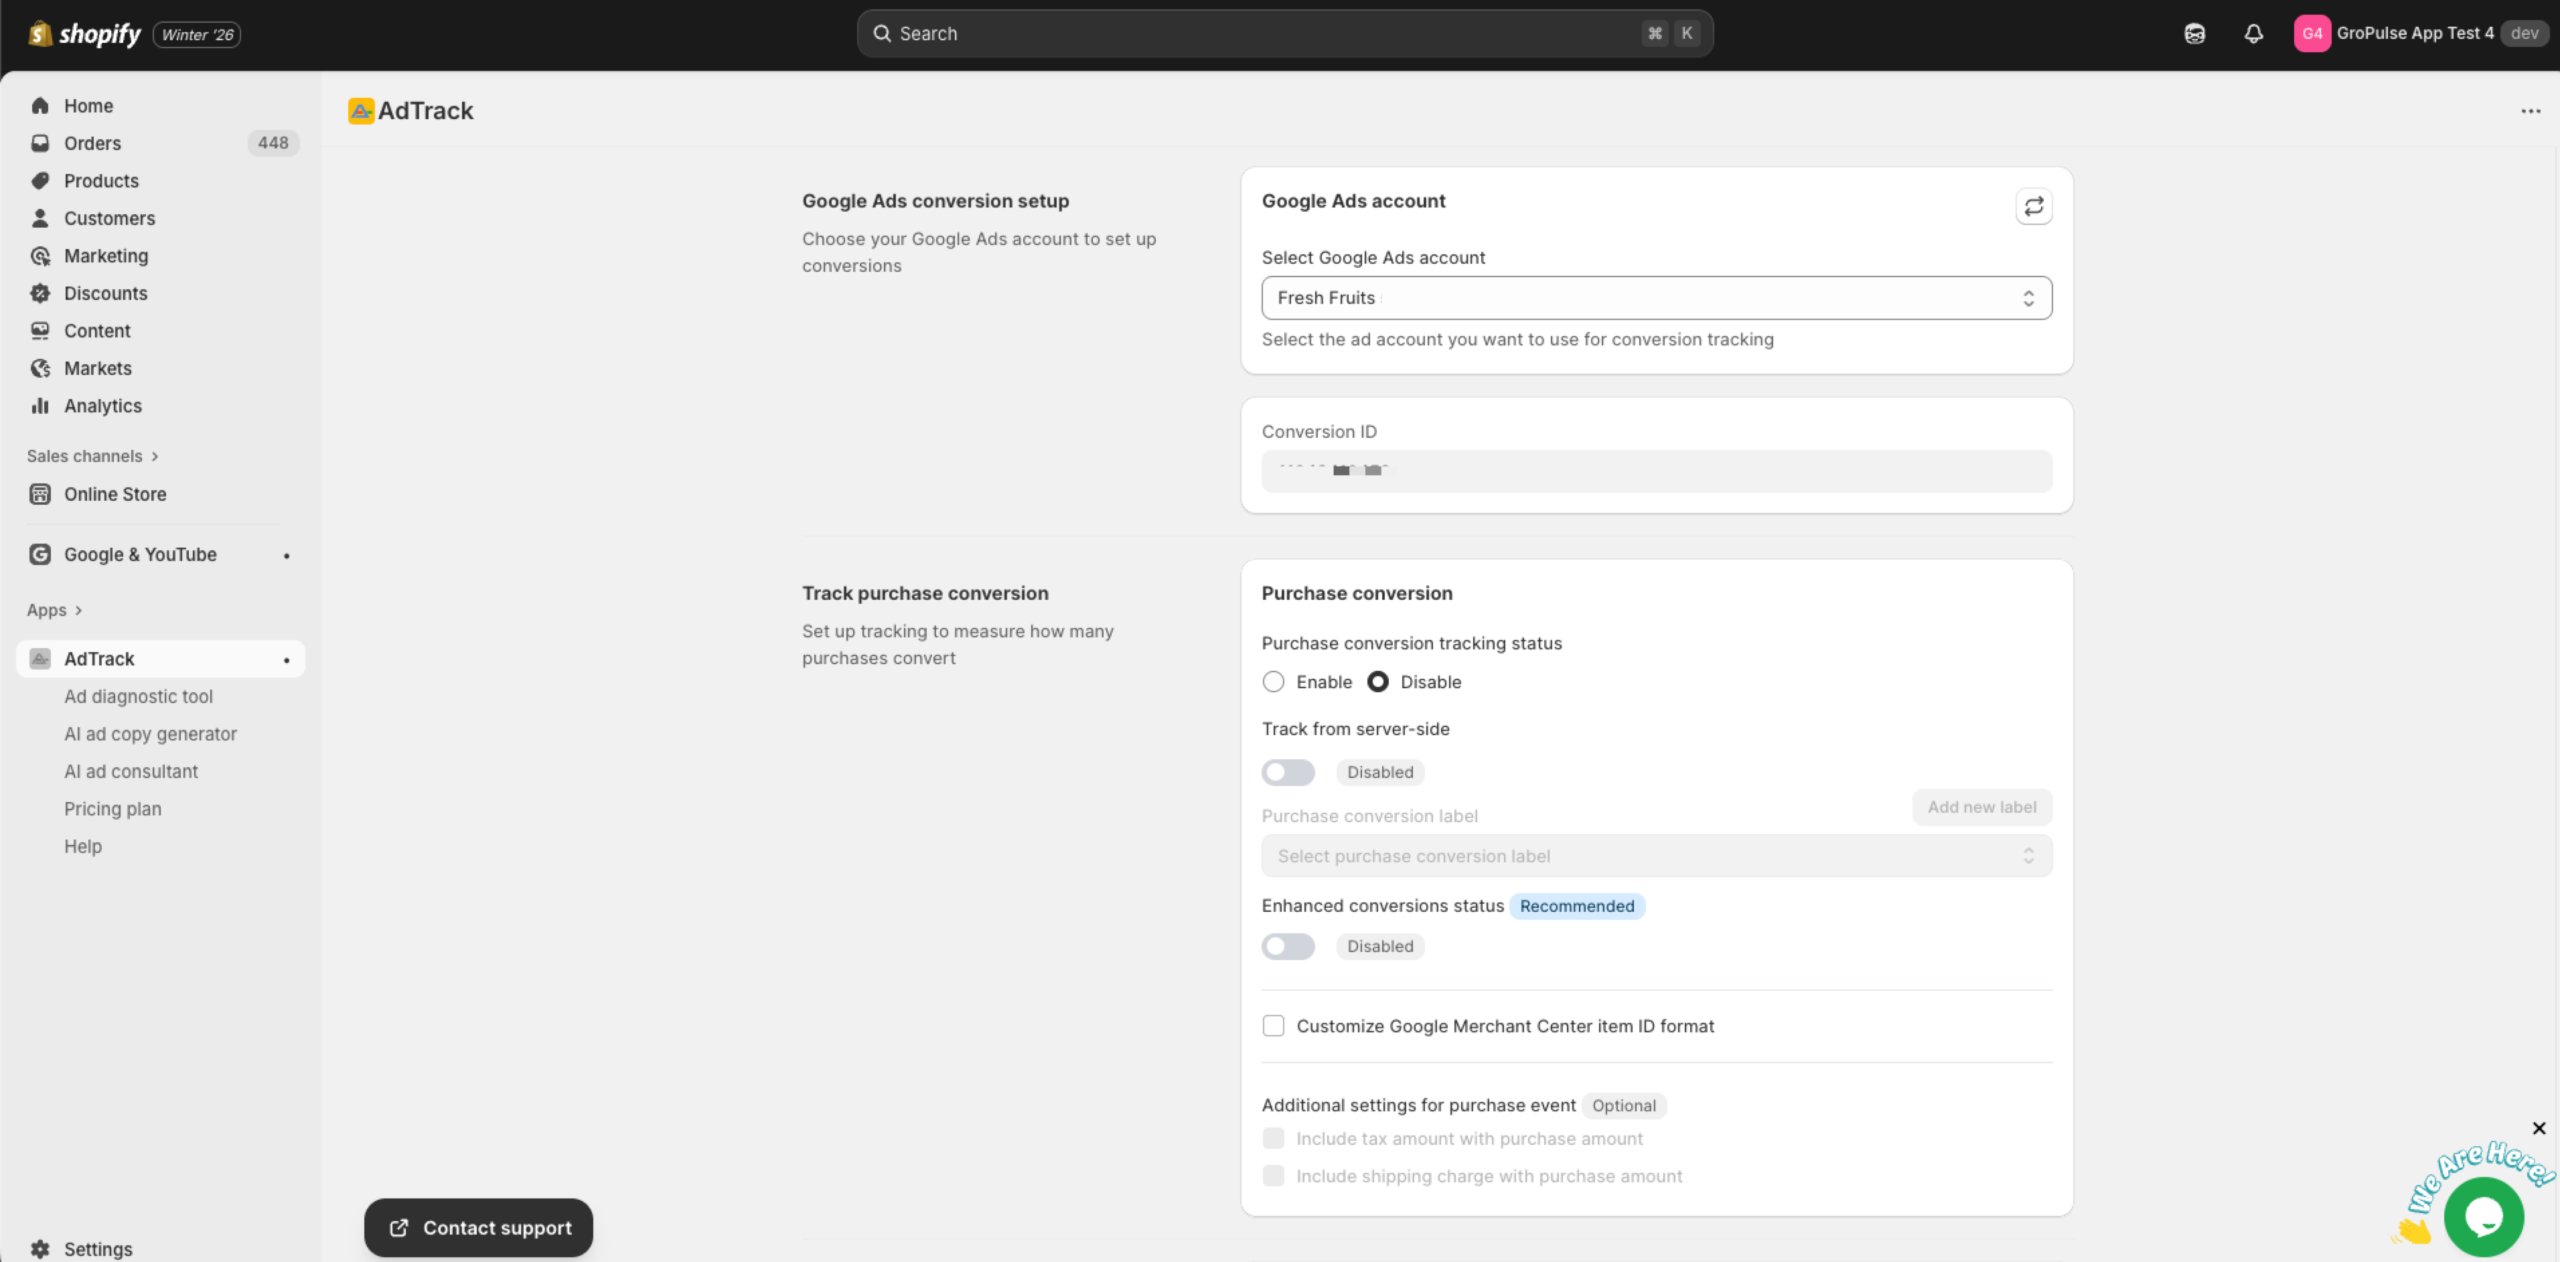Open Analytics from the sidebar
The height and width of the screenshot is (1262, 2560).
[x=102, y=406]
